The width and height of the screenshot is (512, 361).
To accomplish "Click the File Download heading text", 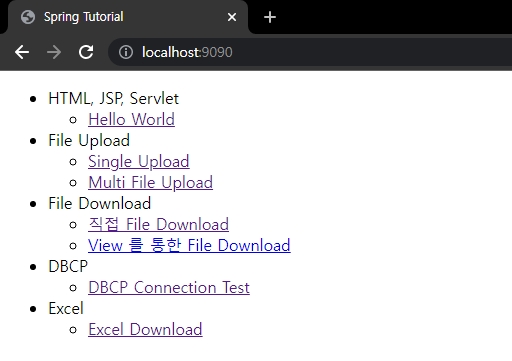I will click(99, 203).
